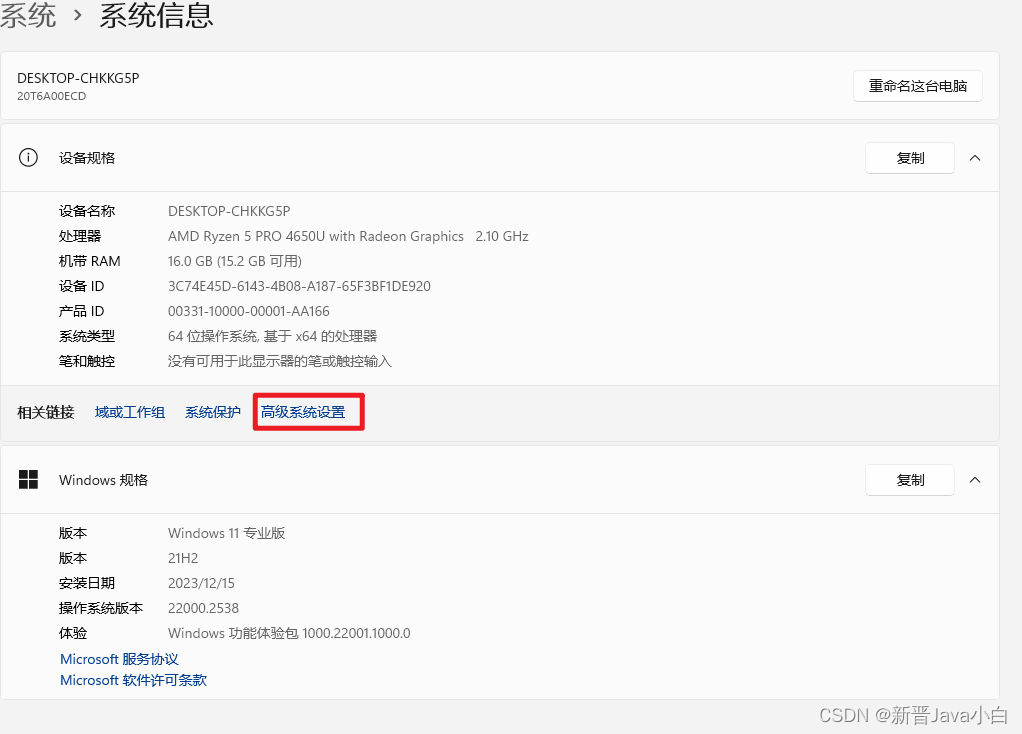Click the 系统类型 label
This screenshot has width=1022, height=734.
tap(87, 336)
